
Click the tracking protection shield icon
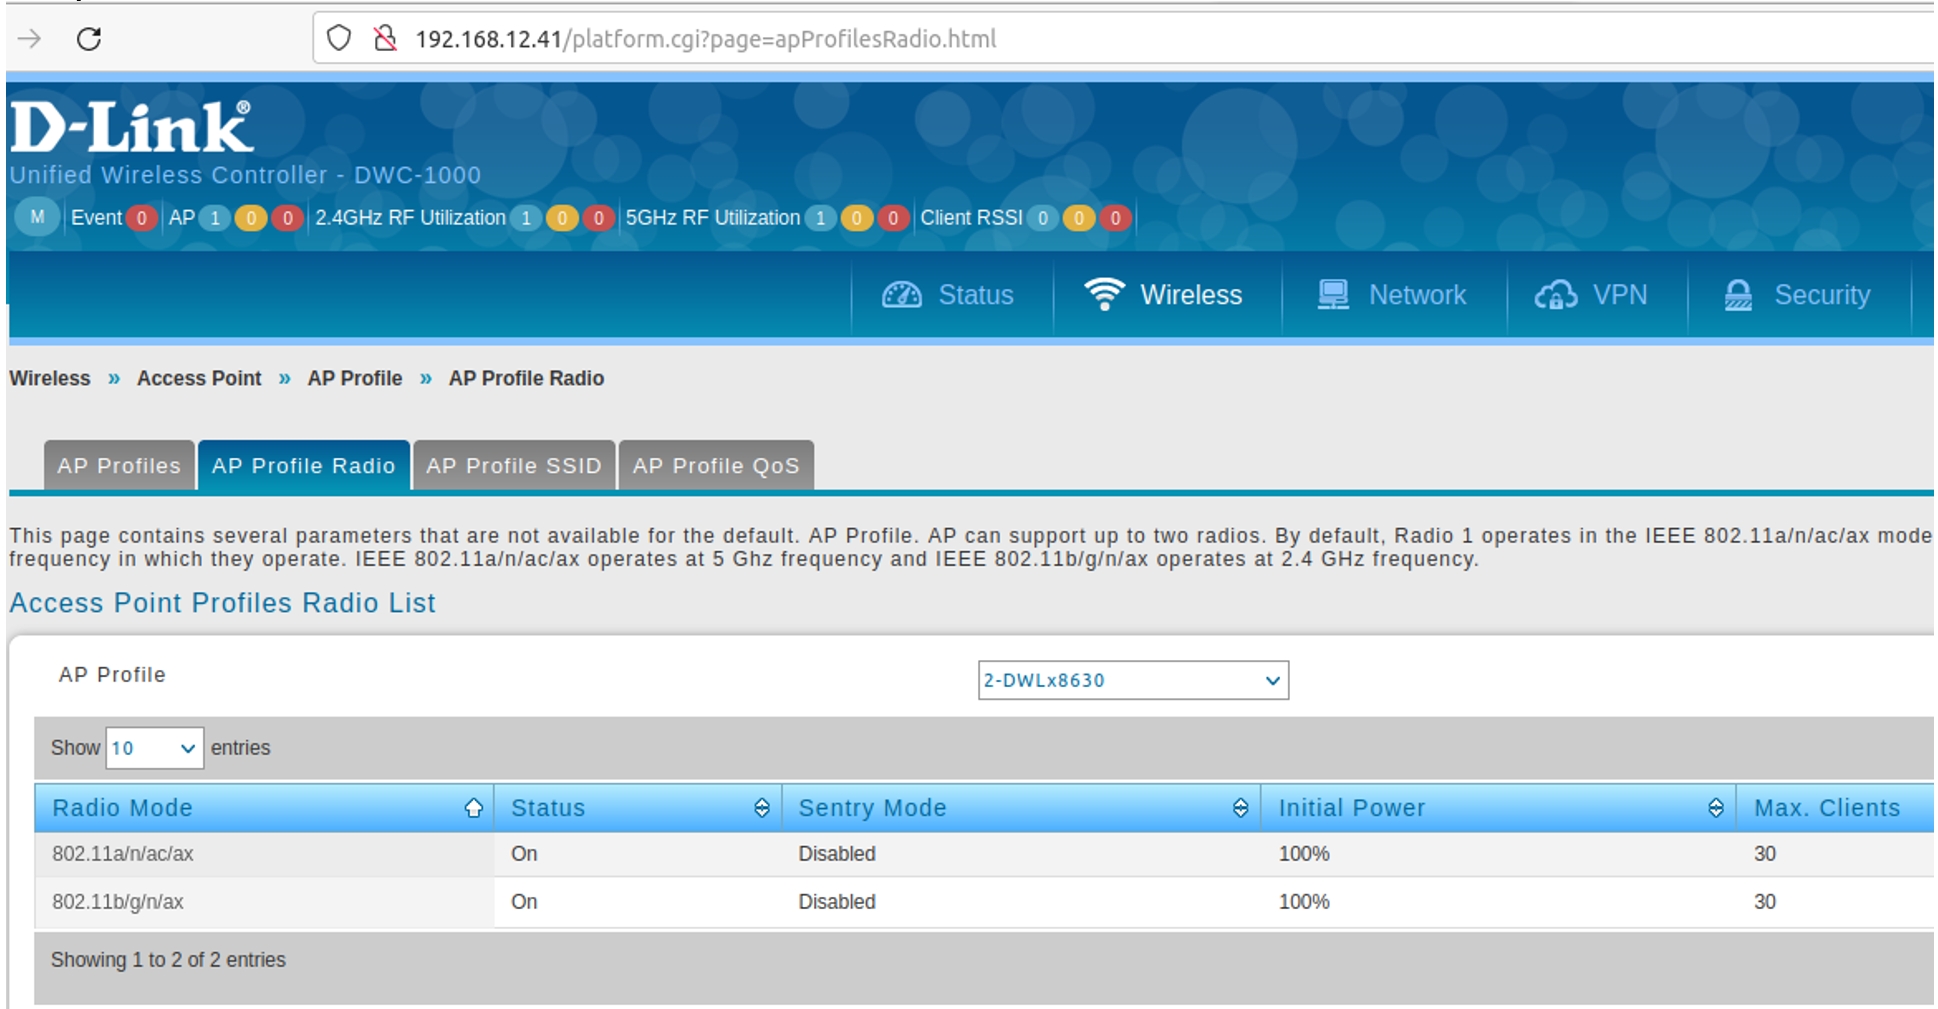[x=339, y=39]
